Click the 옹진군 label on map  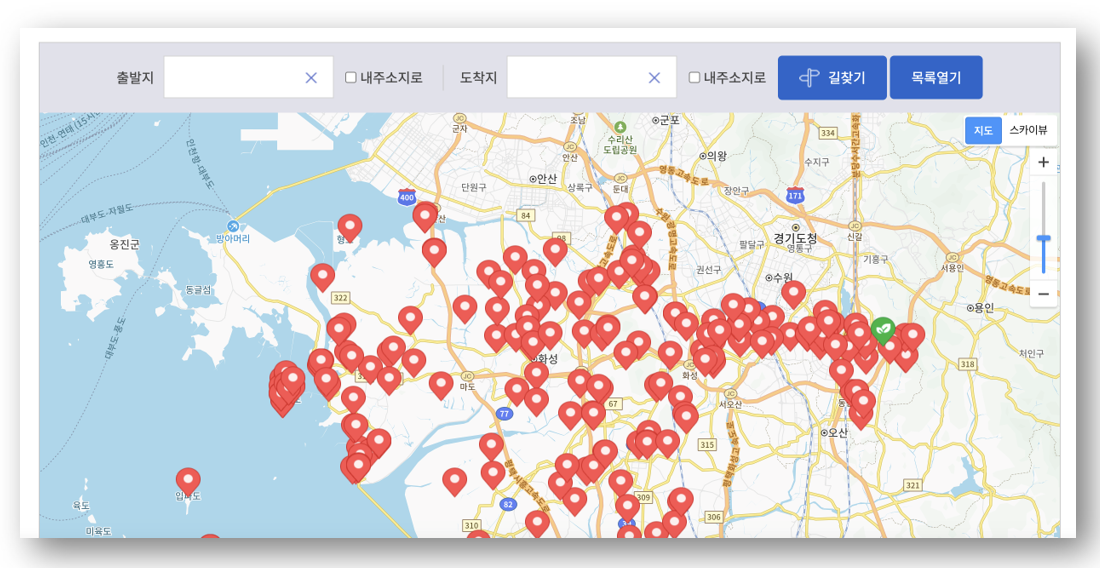125,245
